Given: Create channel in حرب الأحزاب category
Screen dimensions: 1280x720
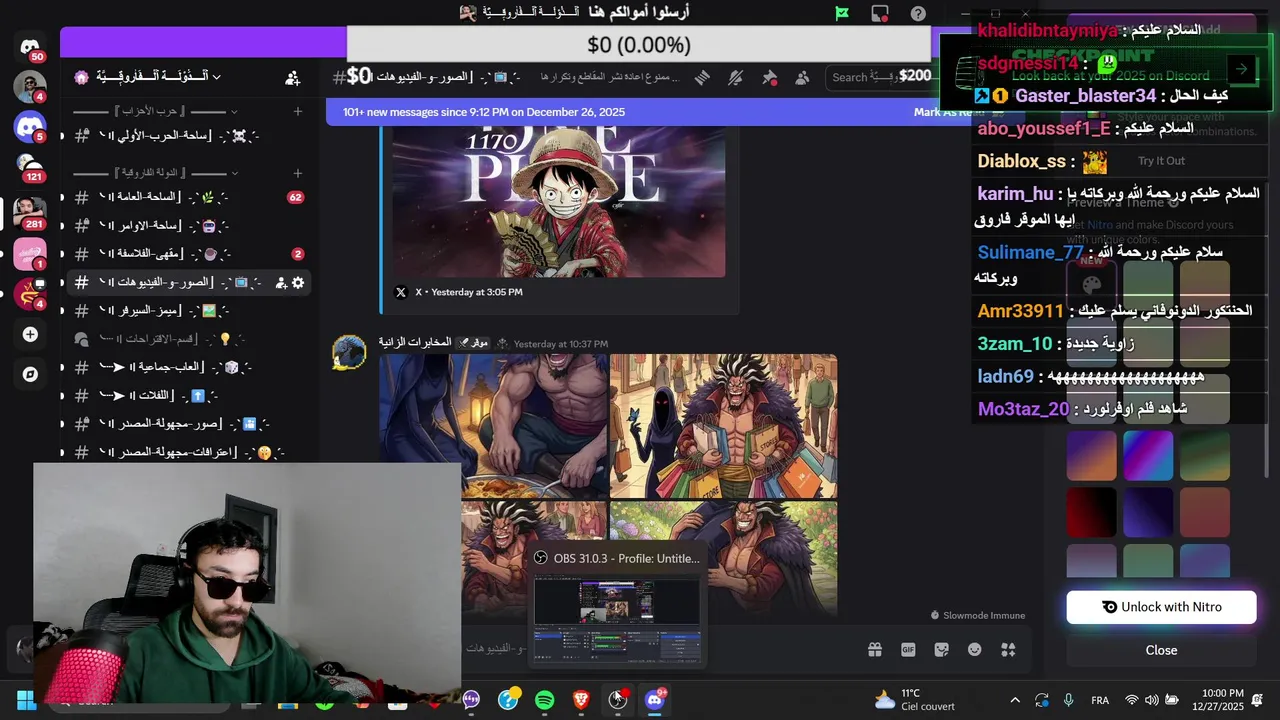Looking at the screenshot, I should (297, 112).
